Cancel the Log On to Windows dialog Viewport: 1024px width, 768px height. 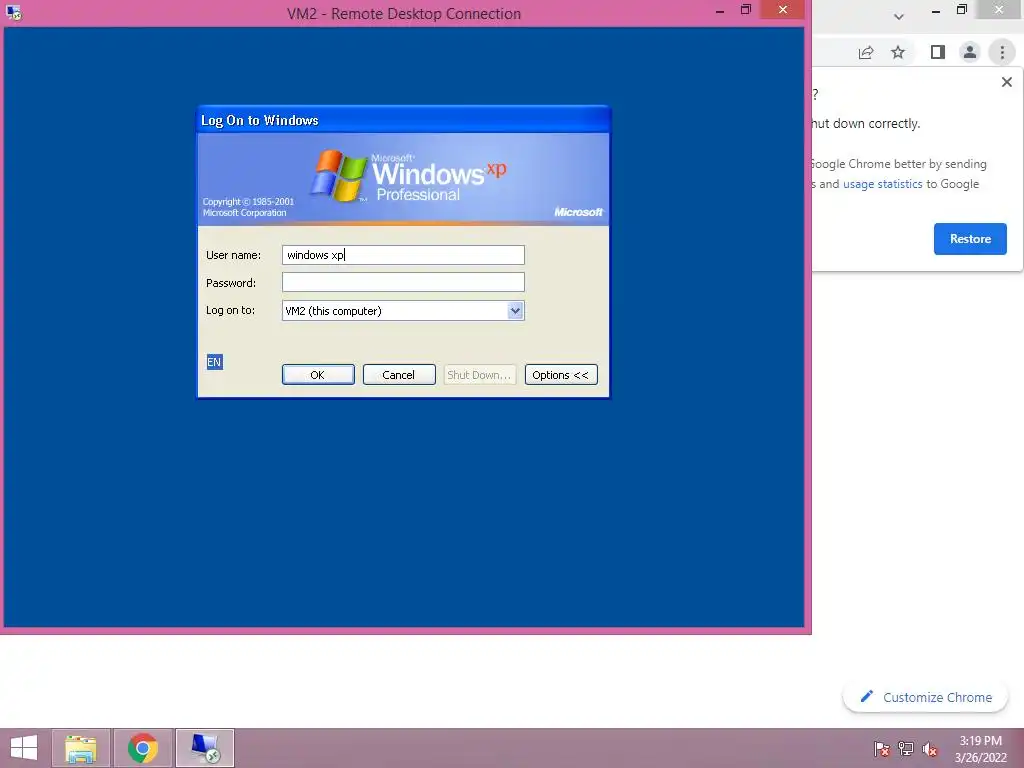pos(399,375)
